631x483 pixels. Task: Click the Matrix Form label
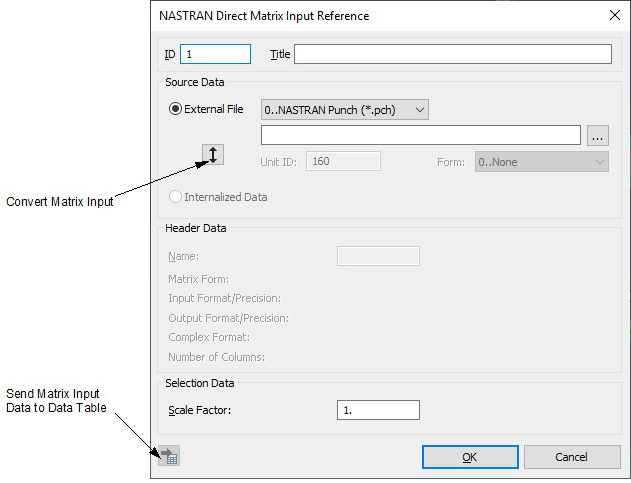click(x=198, y=279)
